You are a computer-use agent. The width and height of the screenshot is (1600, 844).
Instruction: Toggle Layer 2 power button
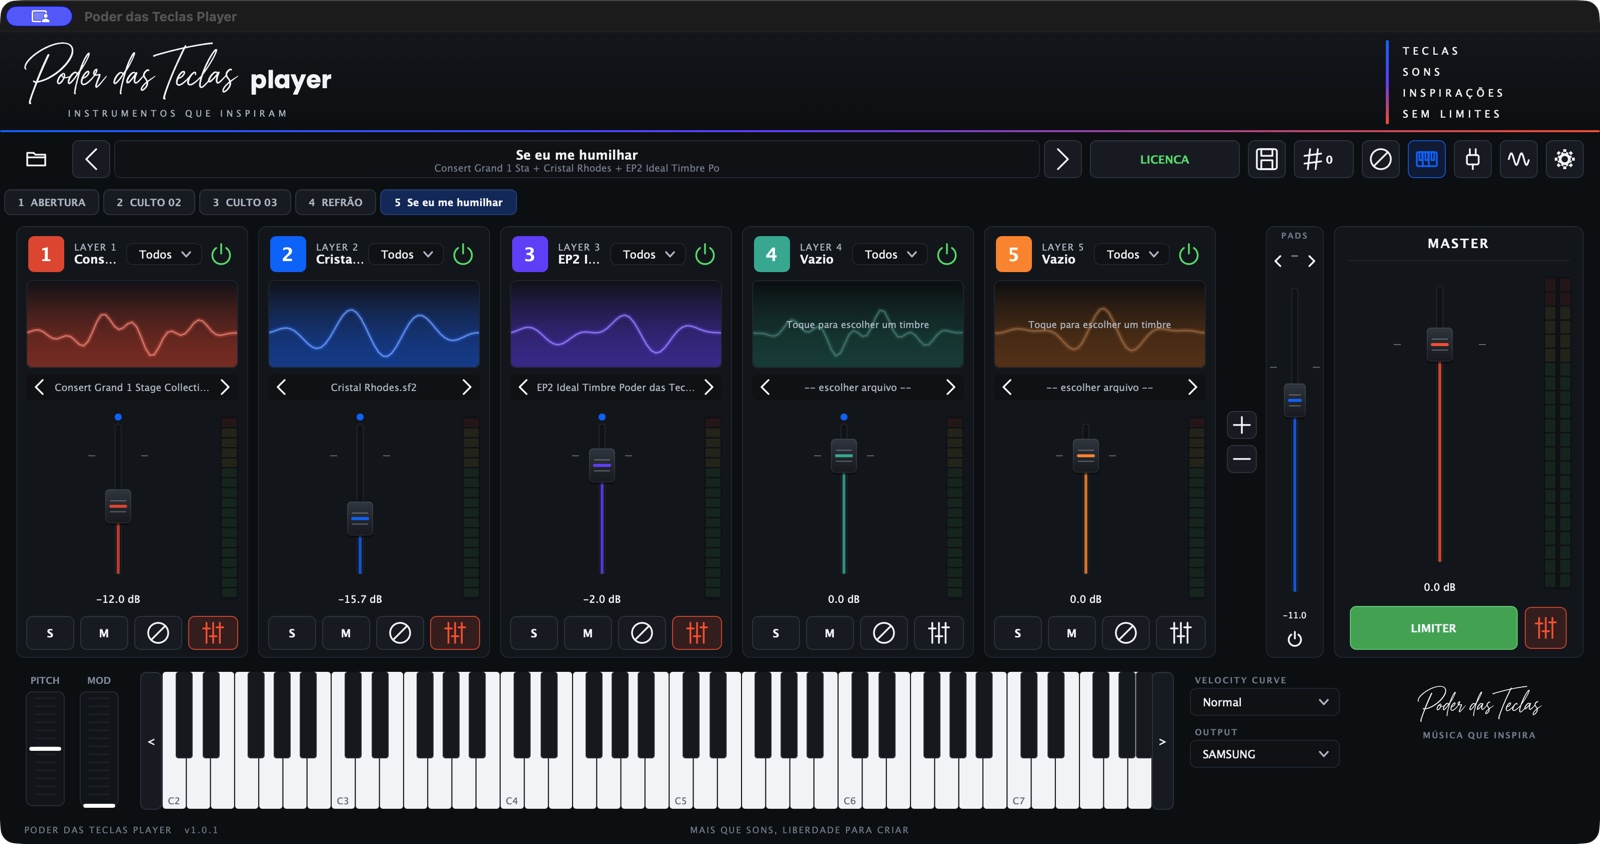click(463, 254)
